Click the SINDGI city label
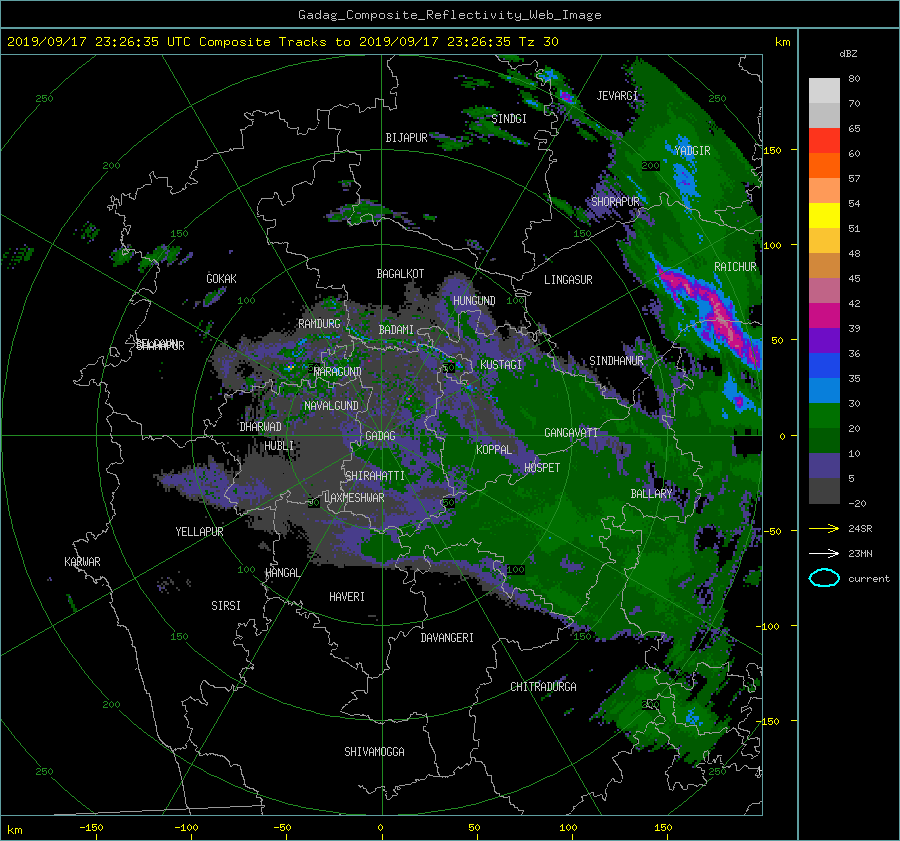The image size is (900, 841). (x=509, y=119)
